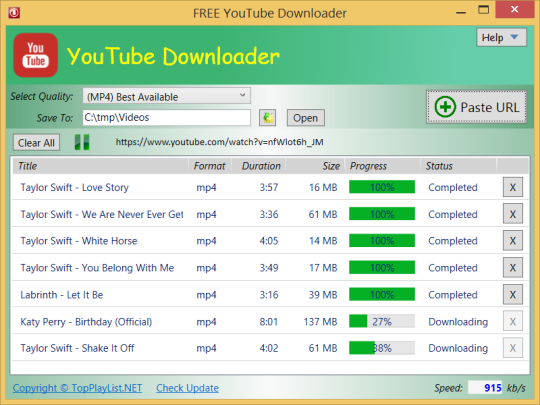Click the 137 MB size cell
The width and height of the screenshot is (540, 405).
pos(320,322)
